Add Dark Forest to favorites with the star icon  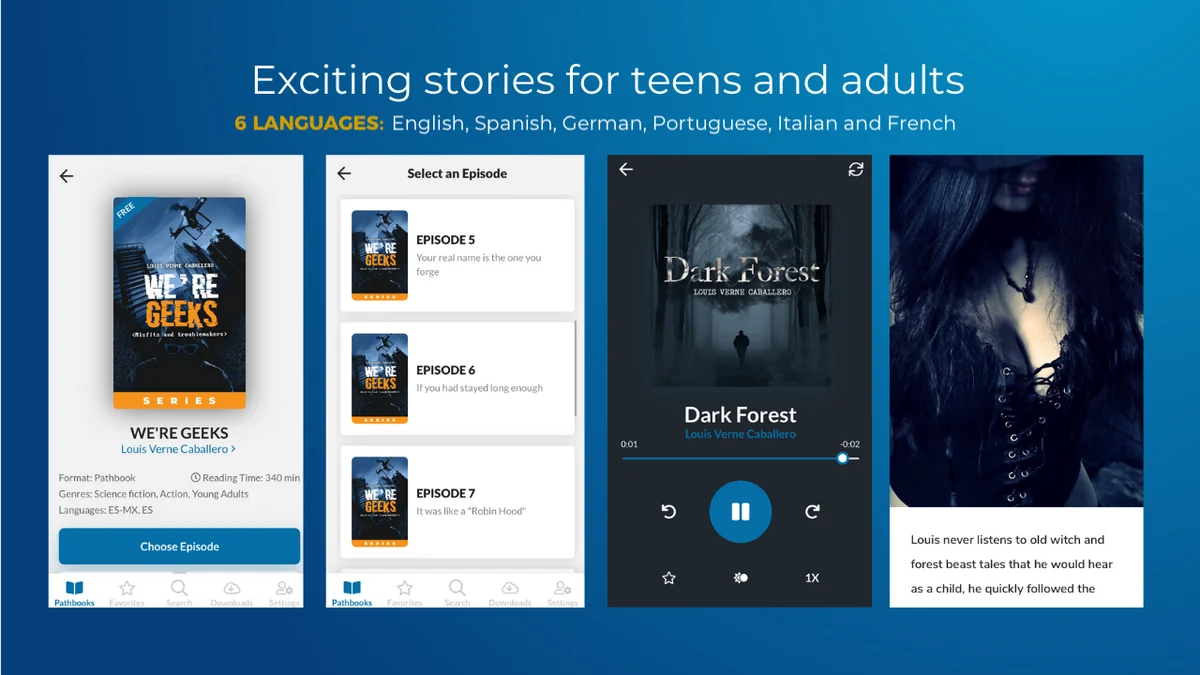click(x=669, y=578)
